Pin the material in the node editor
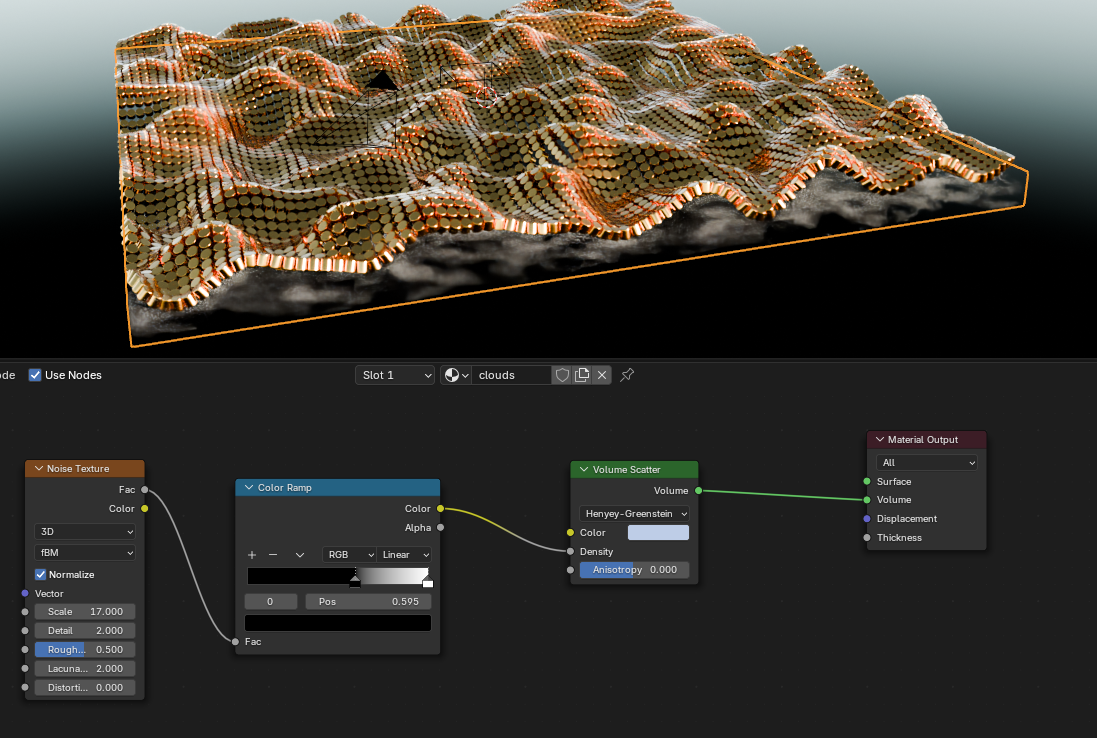 coord(627,375)
